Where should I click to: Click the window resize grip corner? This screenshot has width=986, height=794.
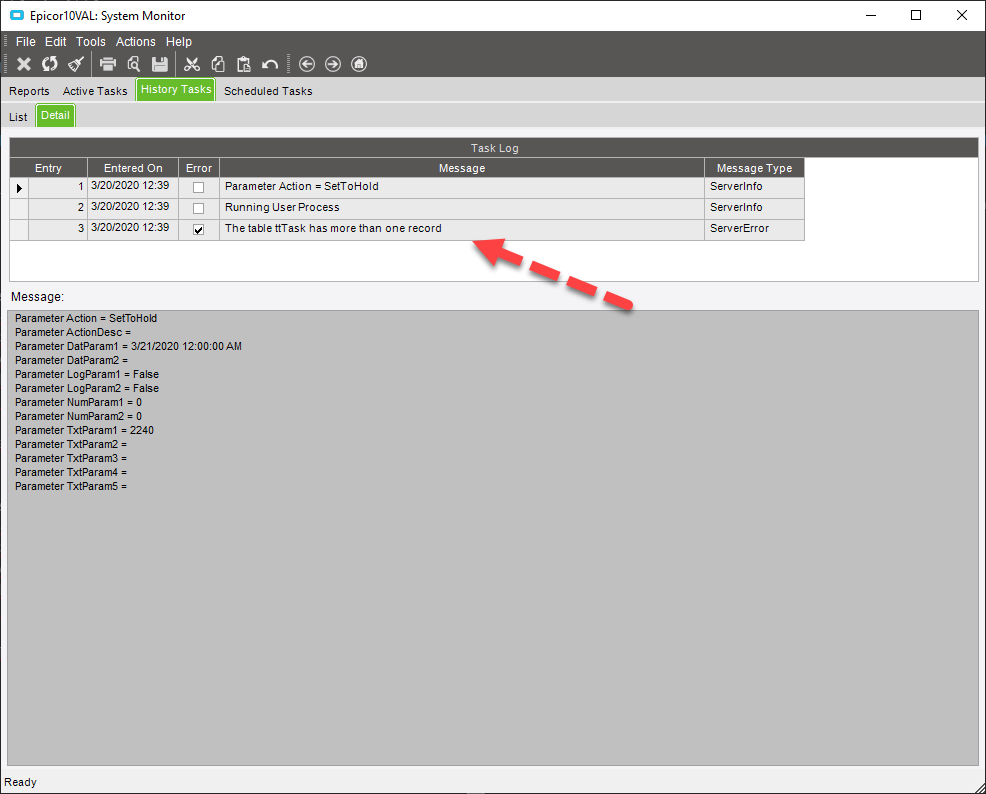[978, 786]
